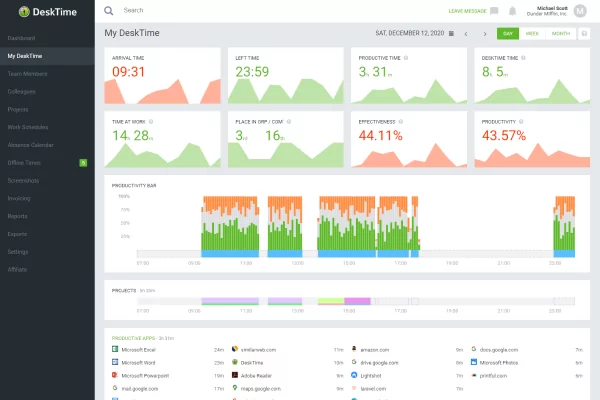Click the drive.google.com icon
This screenshot has width=600, height=400.
(354, 362)
